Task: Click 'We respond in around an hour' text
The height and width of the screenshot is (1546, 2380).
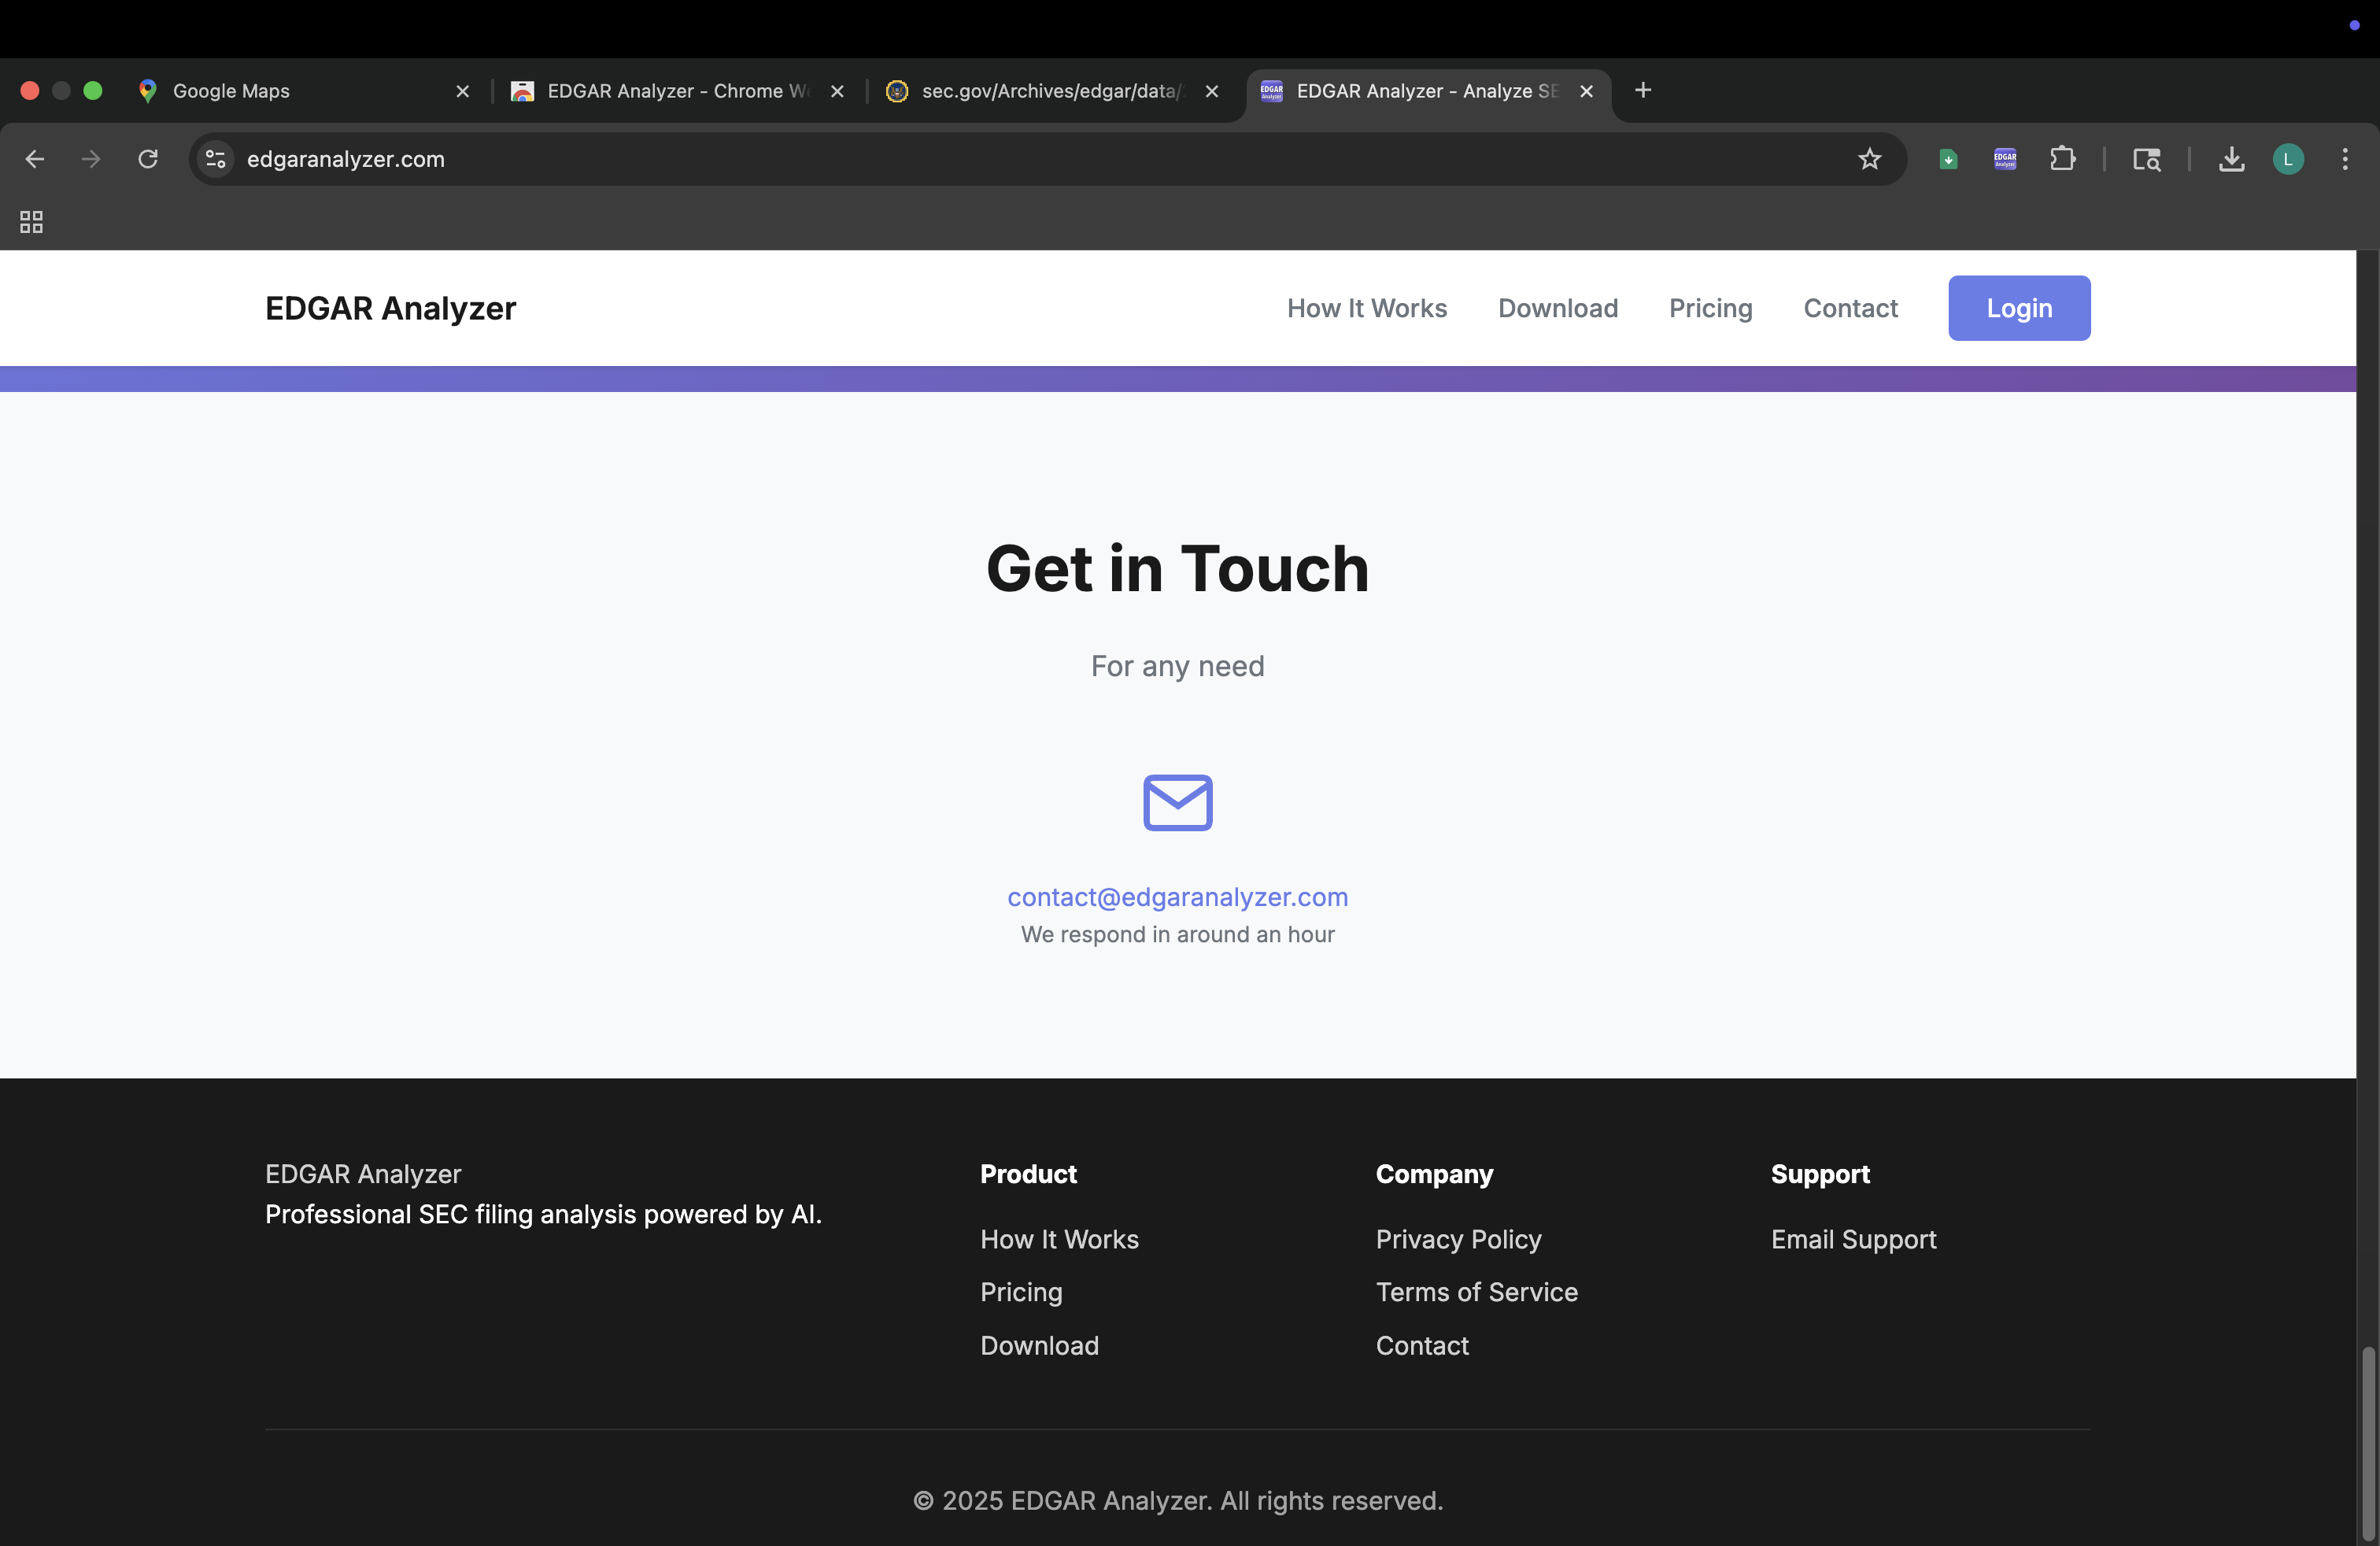Action: (1177, 934)
